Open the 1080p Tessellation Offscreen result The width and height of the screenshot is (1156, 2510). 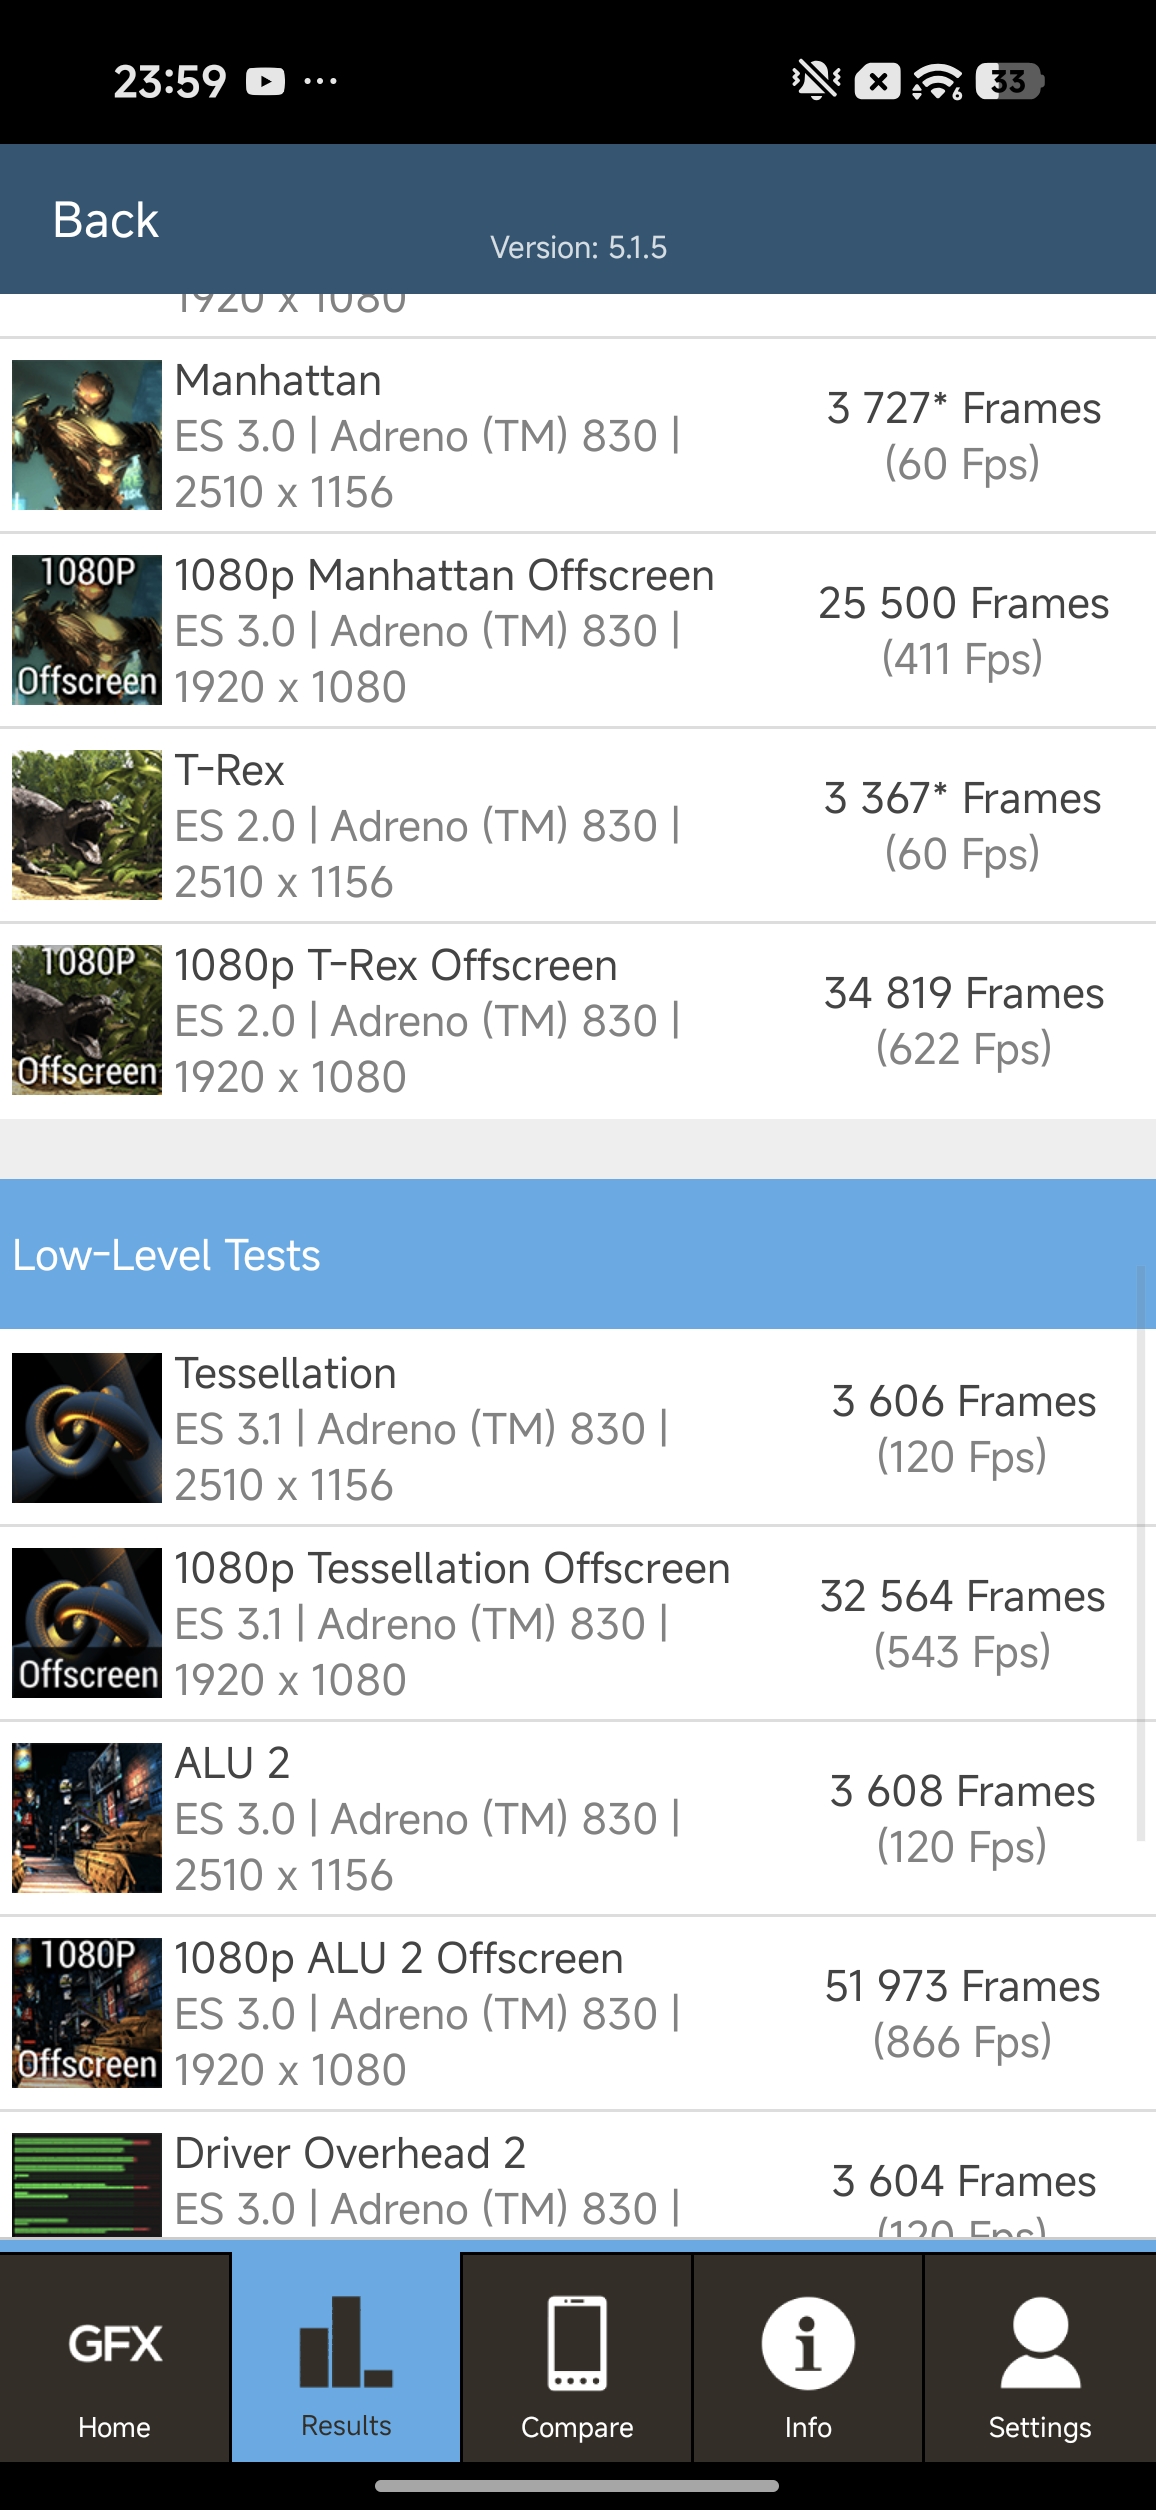[x=578, y=1623]
